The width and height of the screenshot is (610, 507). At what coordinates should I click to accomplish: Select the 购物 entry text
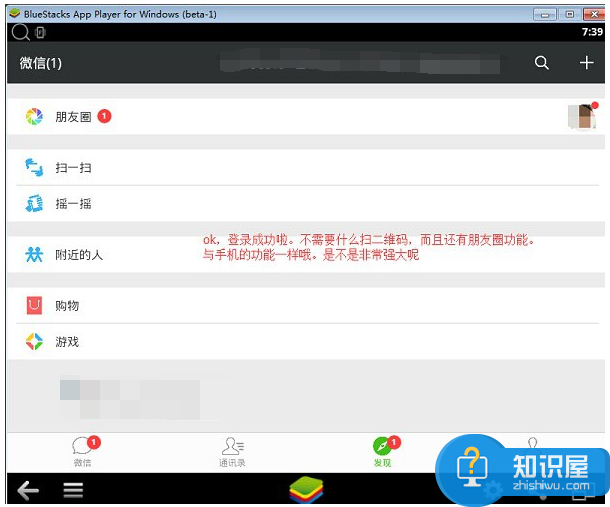point(67,306)
